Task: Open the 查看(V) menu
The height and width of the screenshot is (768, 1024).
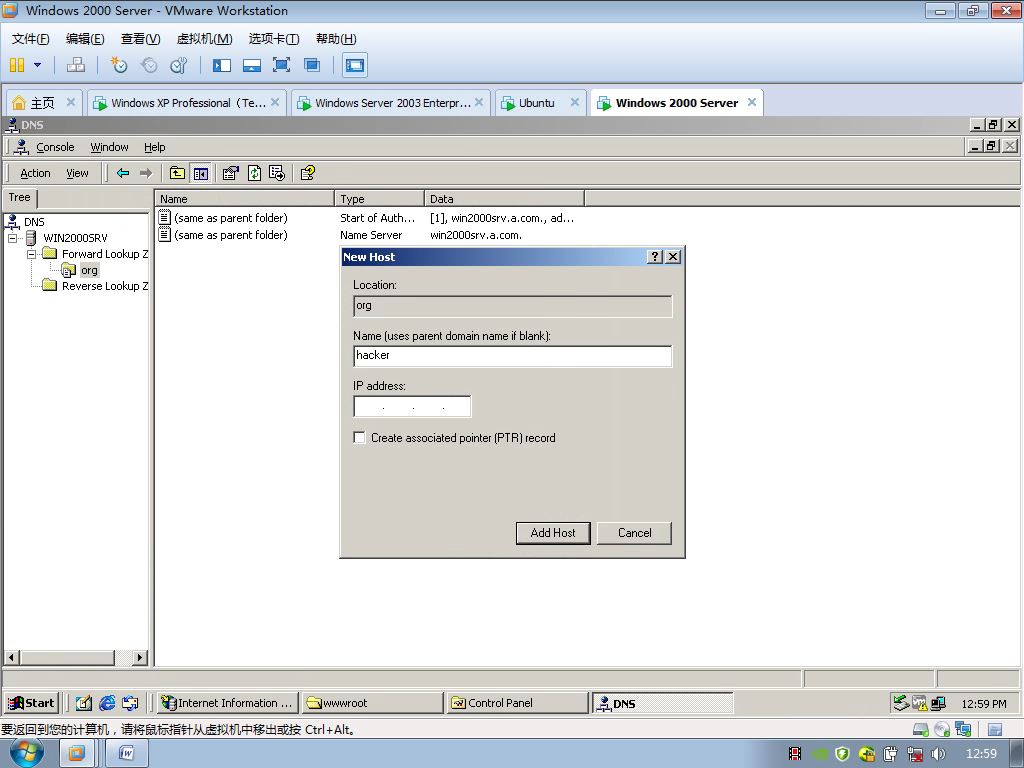Action: tap(140, 39)
